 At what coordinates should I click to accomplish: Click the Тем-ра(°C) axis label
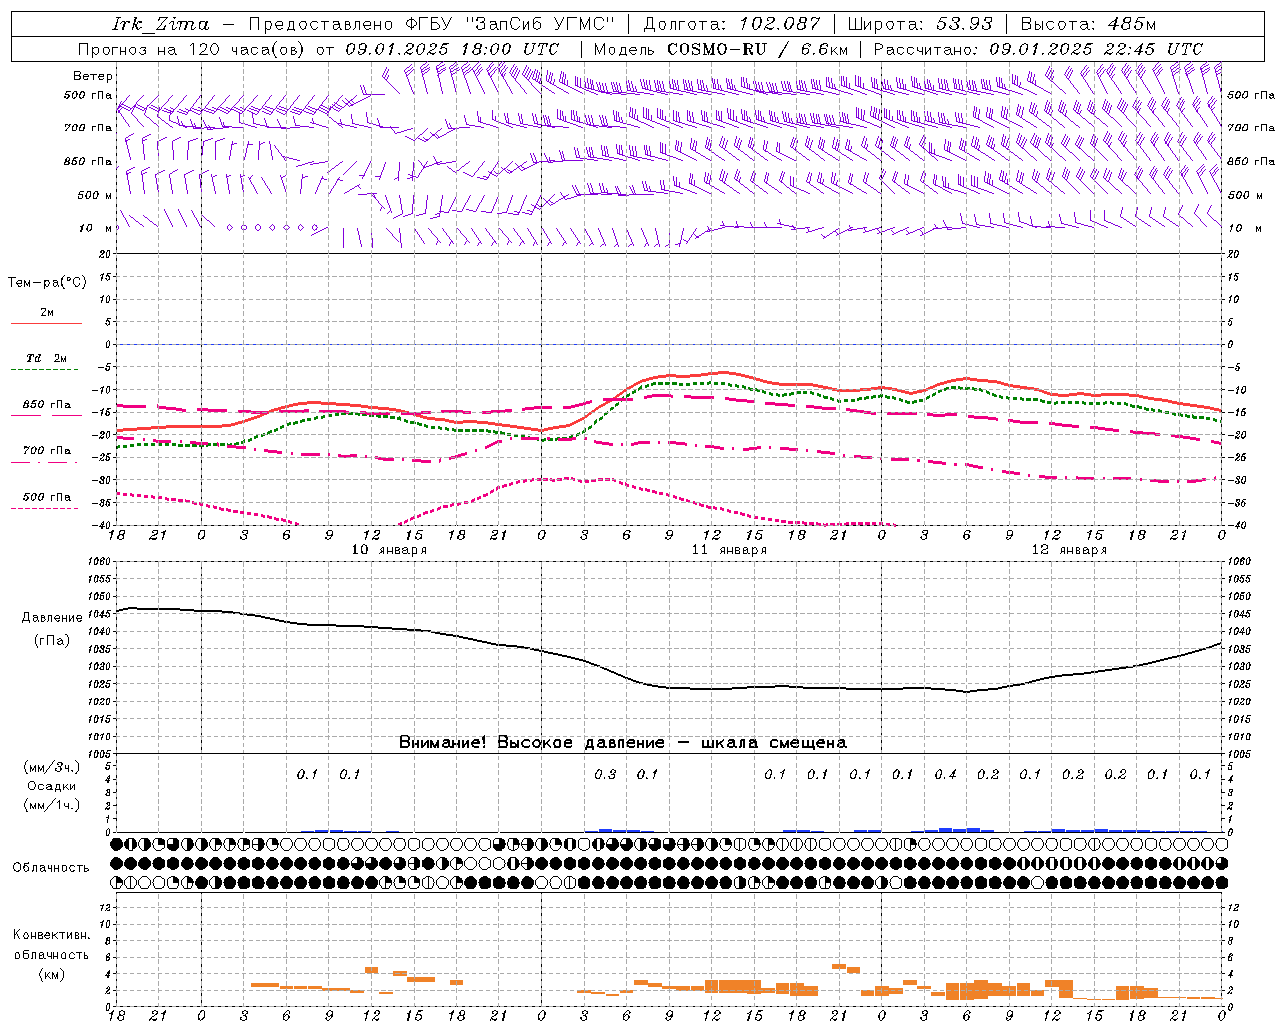tap(47, 282)
